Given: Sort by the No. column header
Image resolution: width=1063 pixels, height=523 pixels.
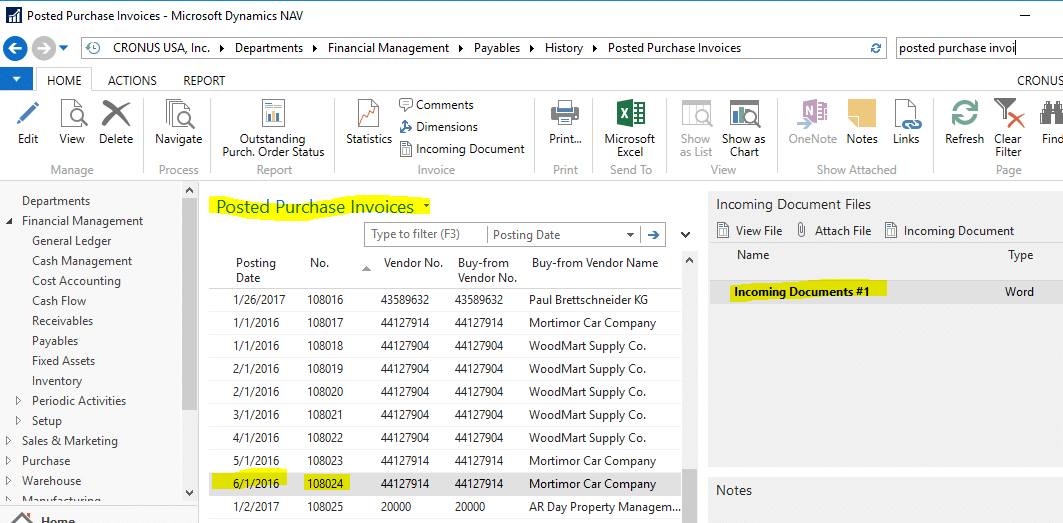Looking at the screenshot, I should pos(319,263).
